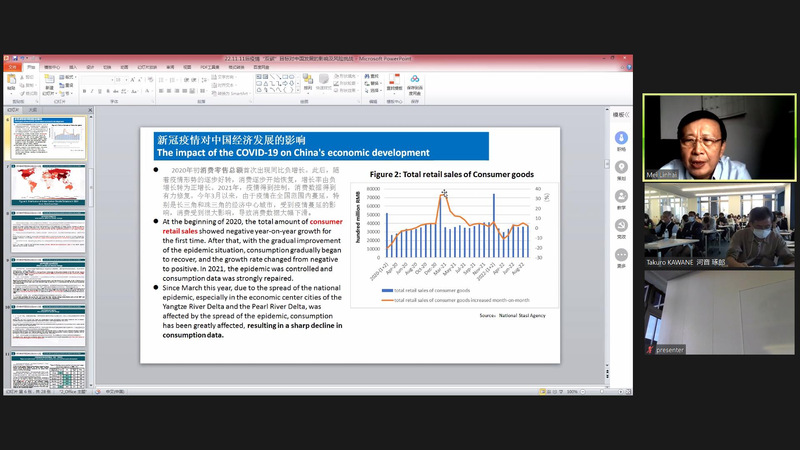Click the Find Template icon in ribbon
800x450 pixels.
pos(393,82)
